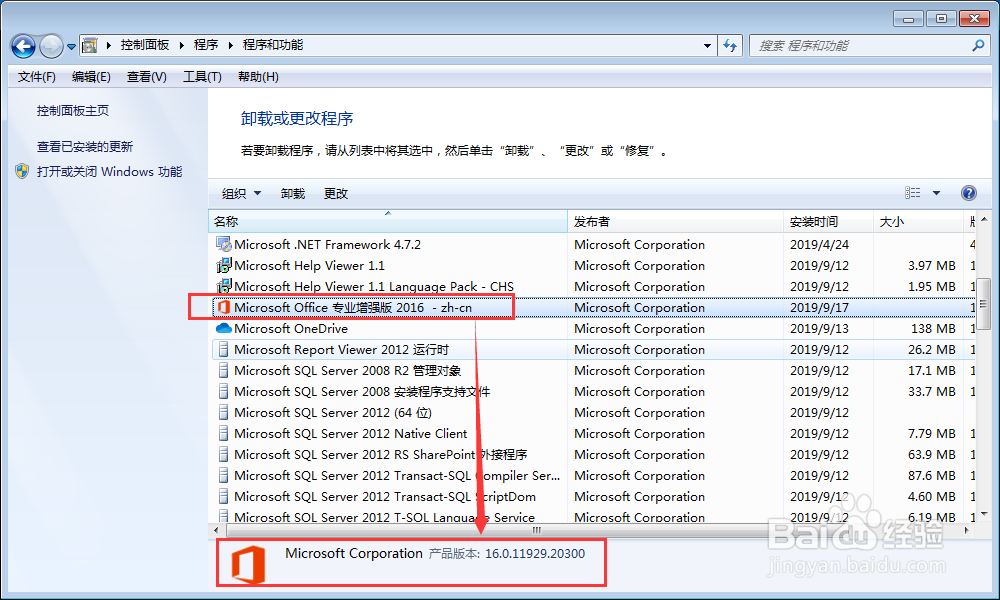Open the 编辑(E) menu
The width and height of the screenshot is (1000, 600).
click(x=91, y=77)
